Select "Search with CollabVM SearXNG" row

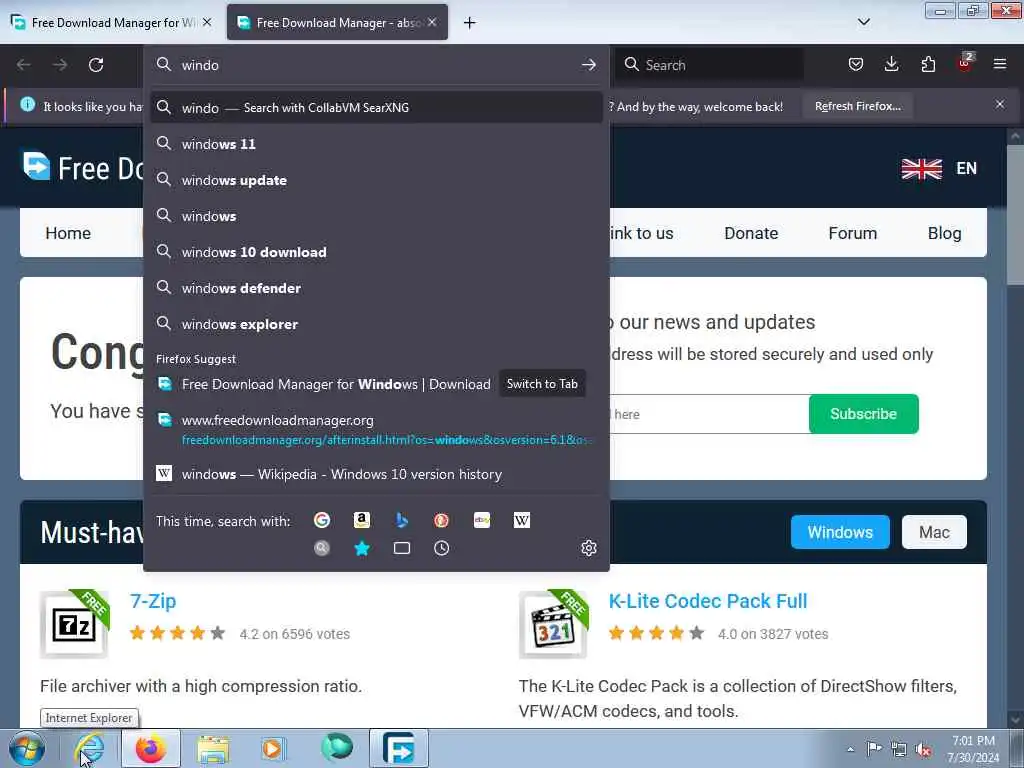click(x=376, y=108)
